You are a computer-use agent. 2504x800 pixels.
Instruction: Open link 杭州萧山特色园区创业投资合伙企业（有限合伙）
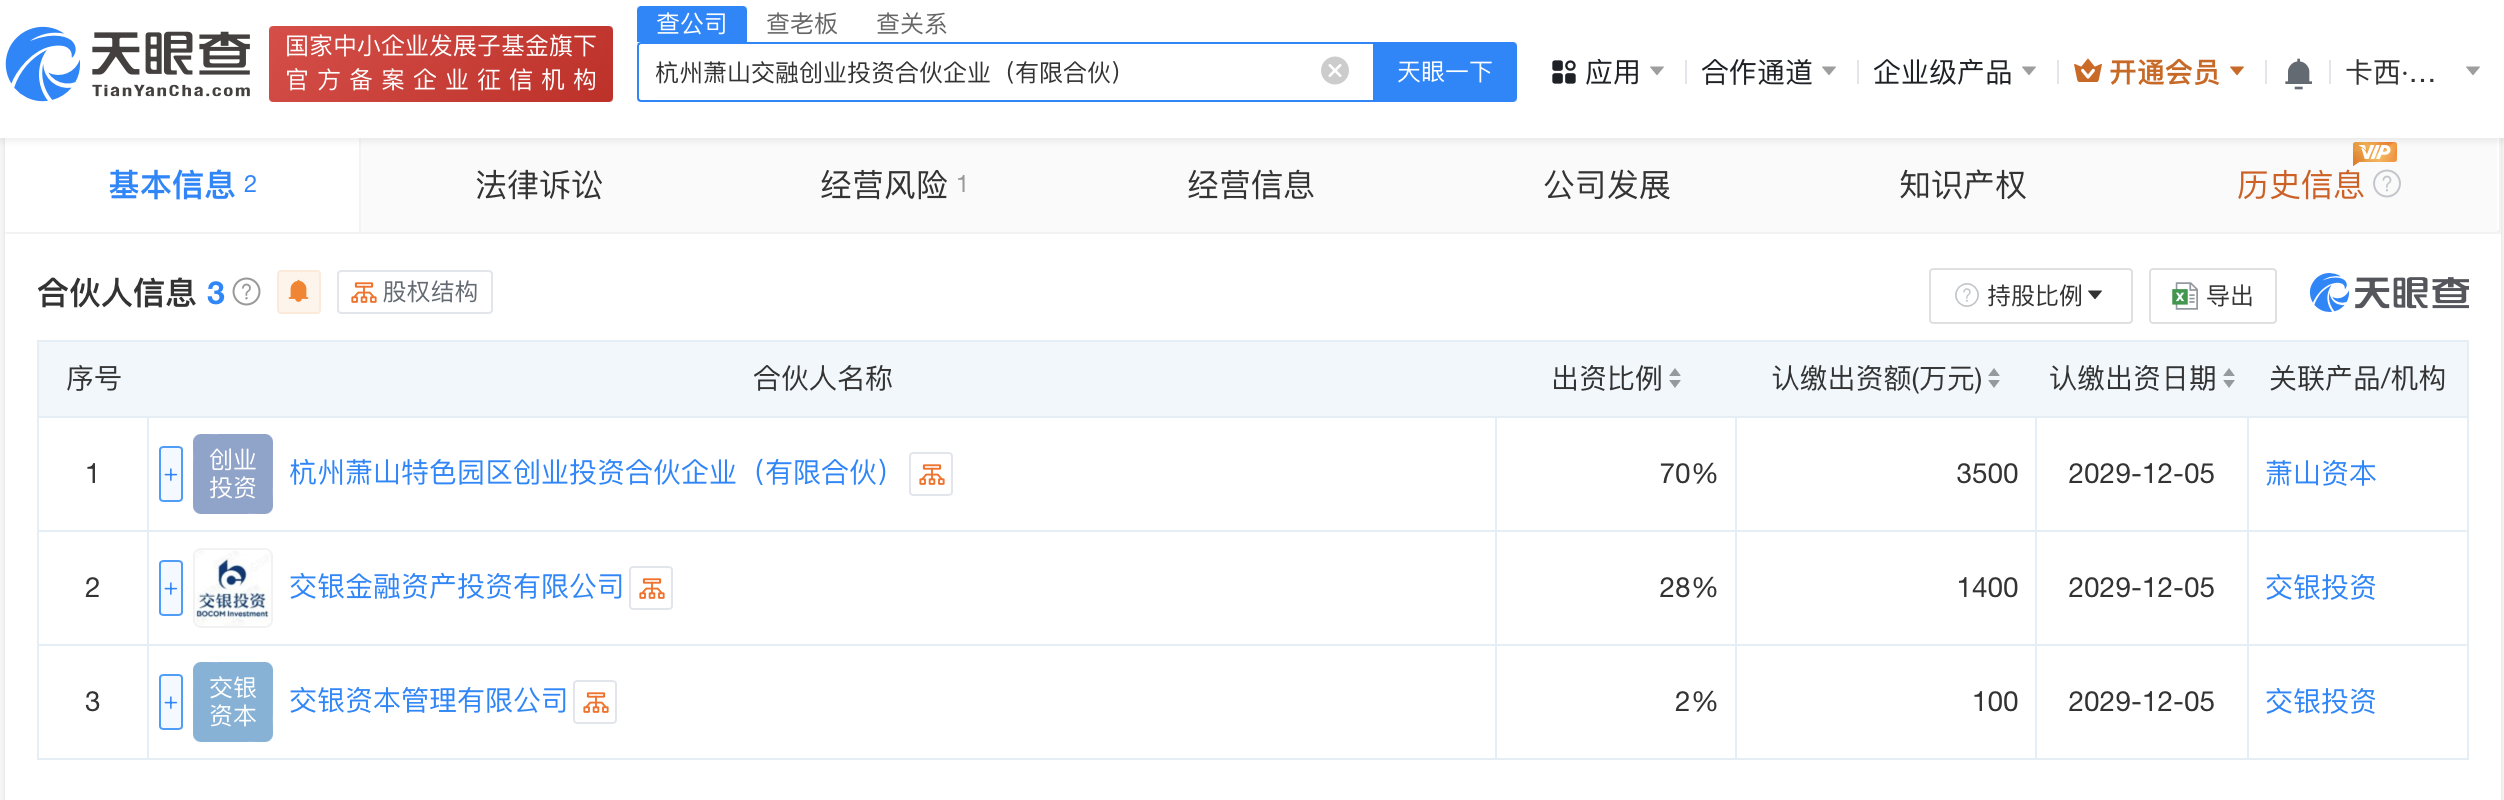point(590,473)
